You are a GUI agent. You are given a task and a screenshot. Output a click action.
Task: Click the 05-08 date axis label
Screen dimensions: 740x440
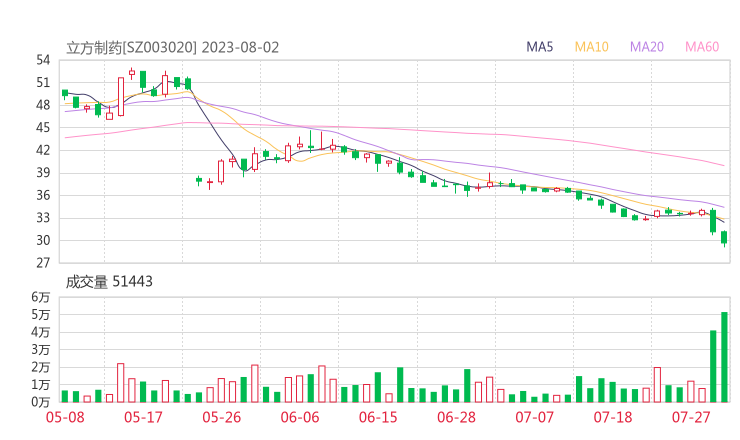coord(65,417)
